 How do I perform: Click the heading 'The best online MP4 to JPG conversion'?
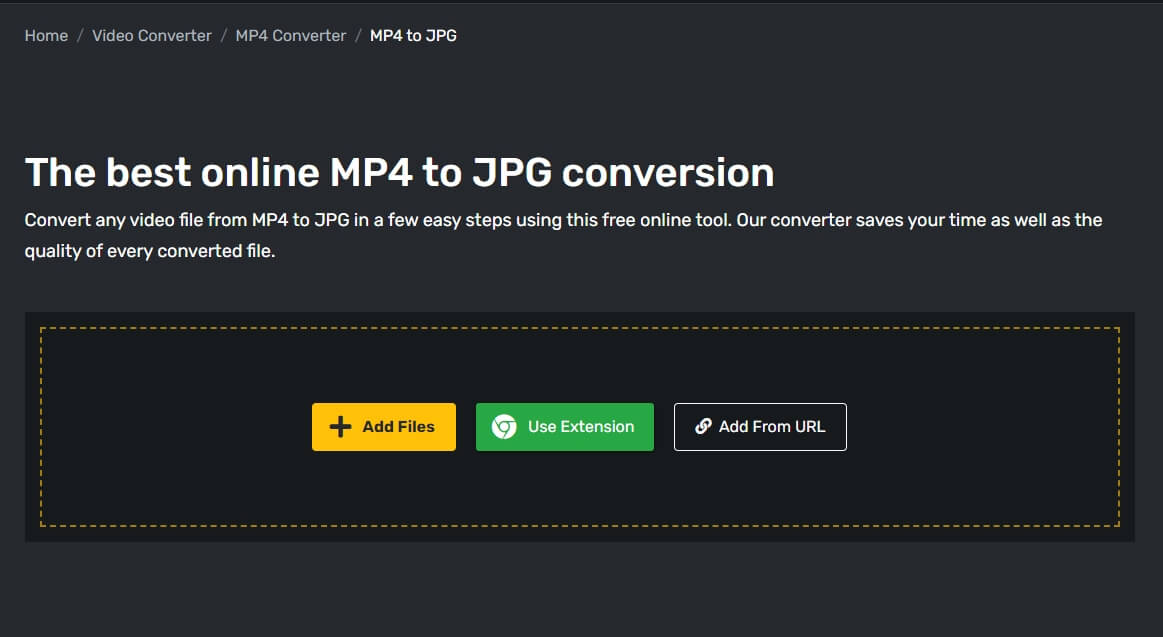point(400,172)
